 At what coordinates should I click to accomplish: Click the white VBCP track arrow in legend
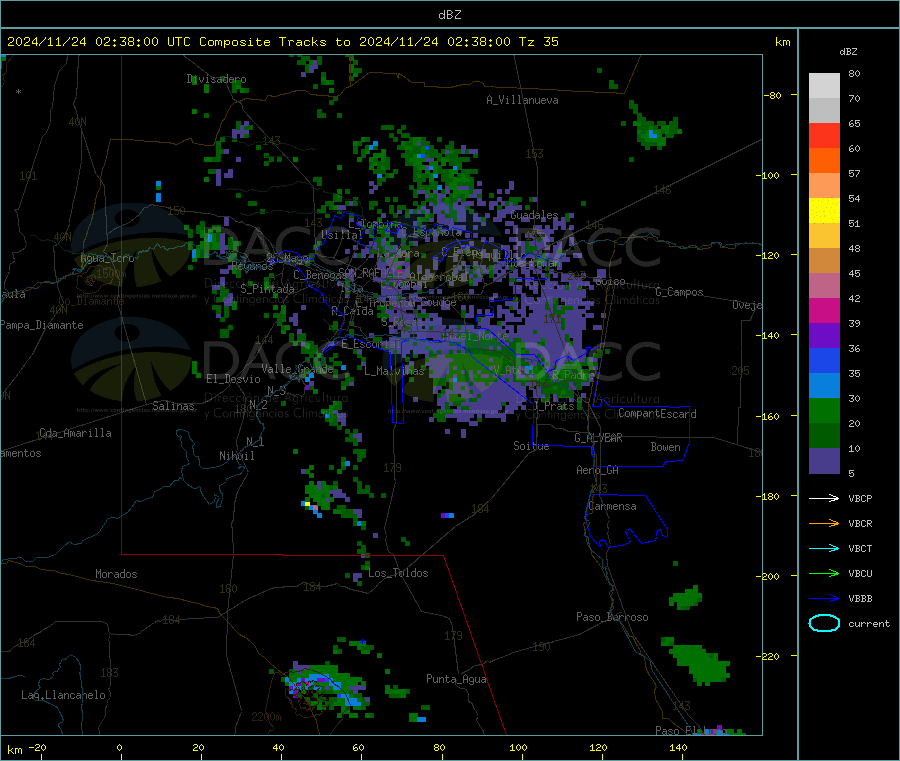click(x=824, y=498)
